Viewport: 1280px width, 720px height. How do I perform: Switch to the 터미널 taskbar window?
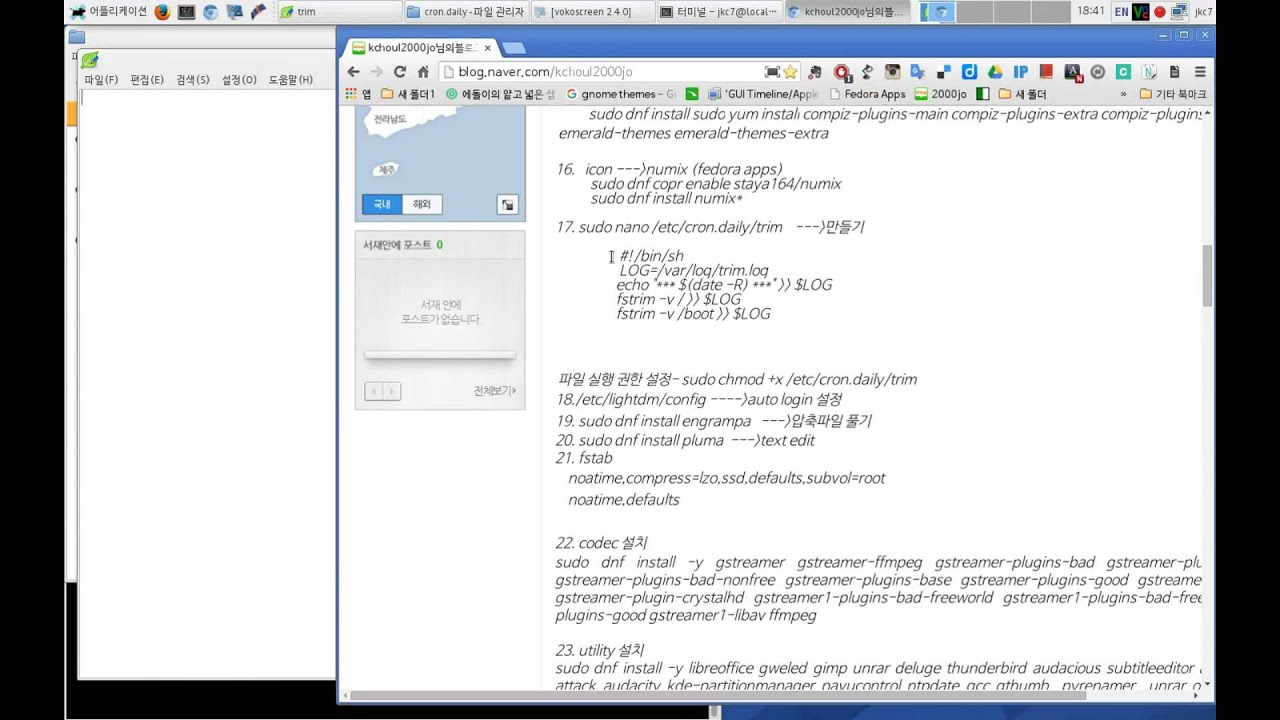pos(720,12)
